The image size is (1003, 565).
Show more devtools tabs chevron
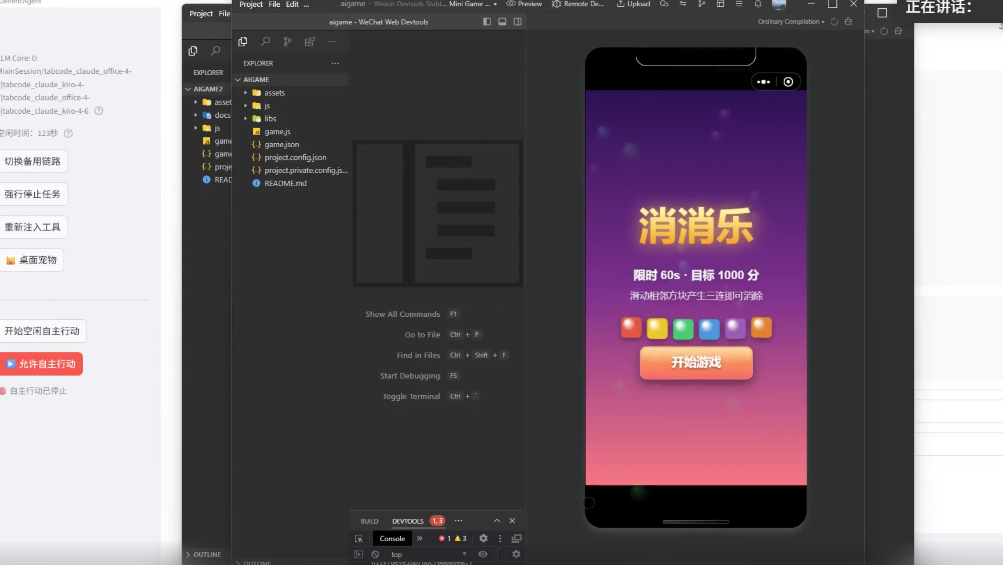point(420,539)
